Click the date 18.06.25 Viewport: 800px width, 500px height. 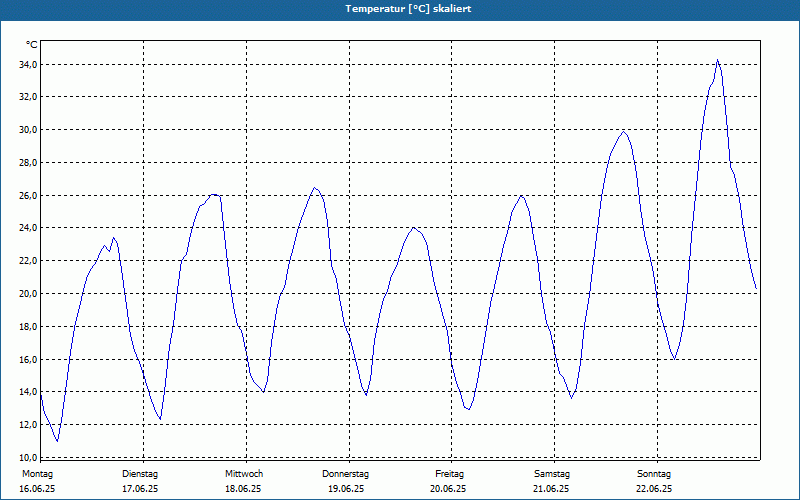pos(243,489)
